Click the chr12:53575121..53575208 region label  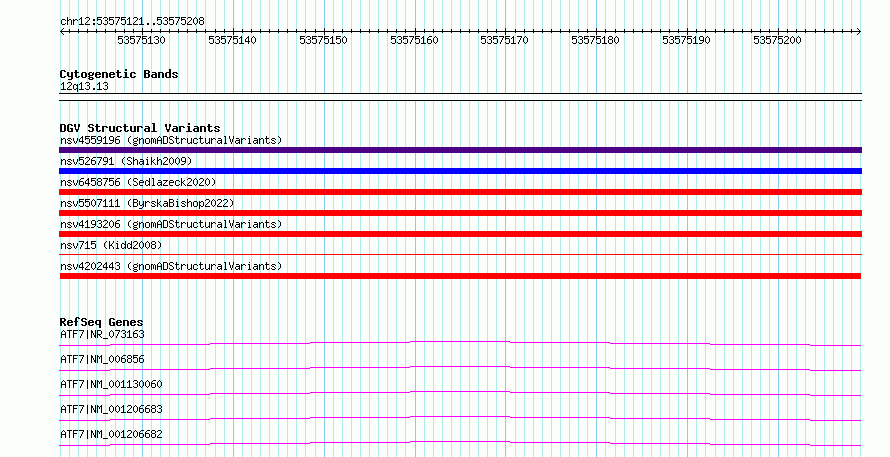132,22
